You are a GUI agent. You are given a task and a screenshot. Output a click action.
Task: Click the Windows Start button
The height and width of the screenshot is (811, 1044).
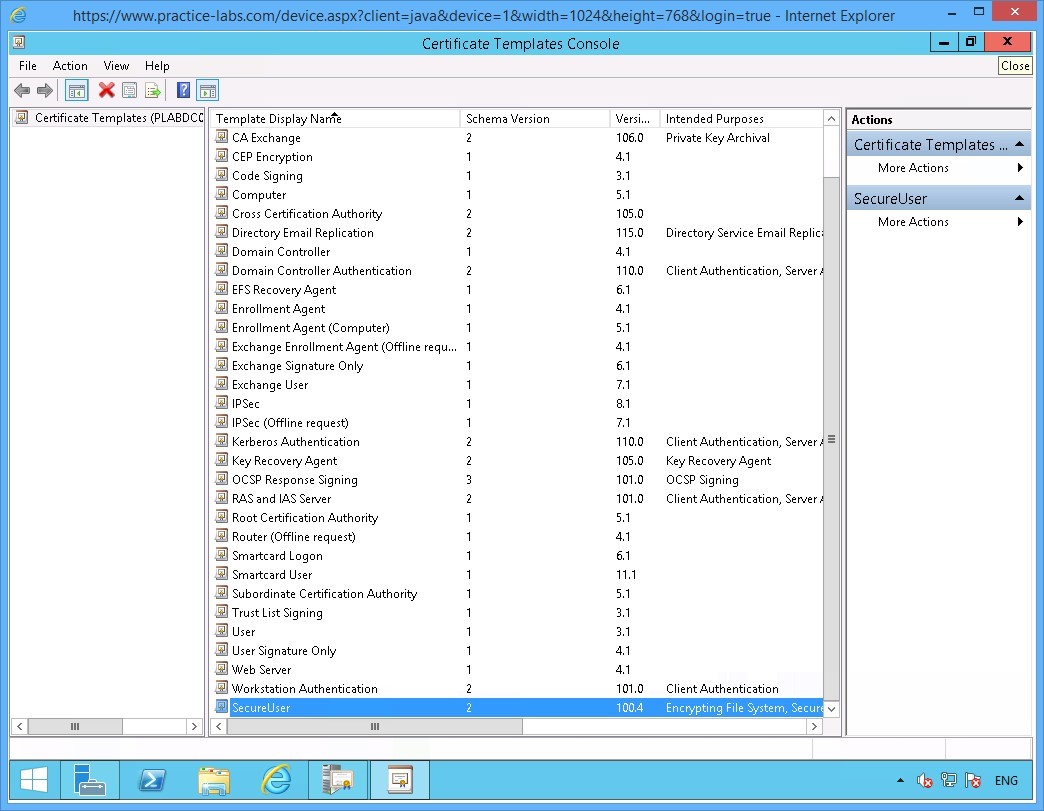tap(33, 779)
